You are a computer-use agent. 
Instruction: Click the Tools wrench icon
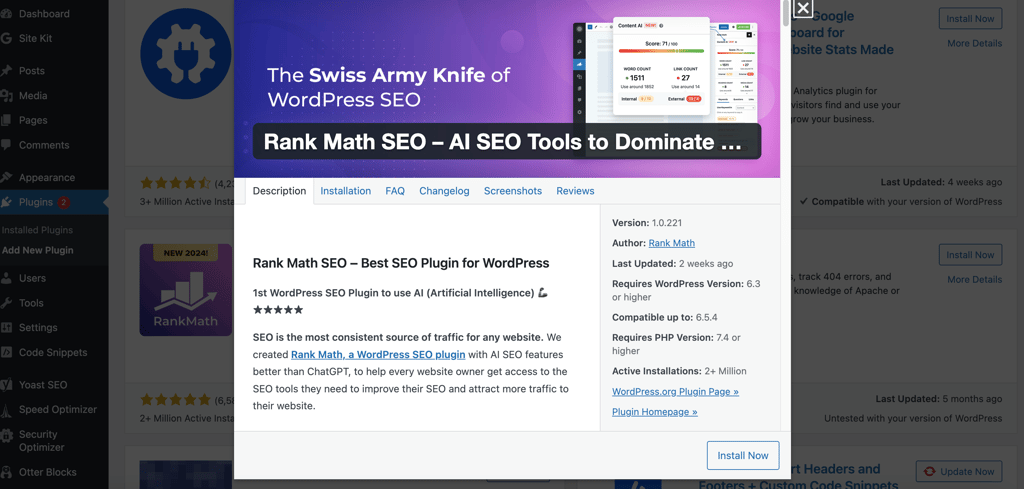click(x=6, y=303)
